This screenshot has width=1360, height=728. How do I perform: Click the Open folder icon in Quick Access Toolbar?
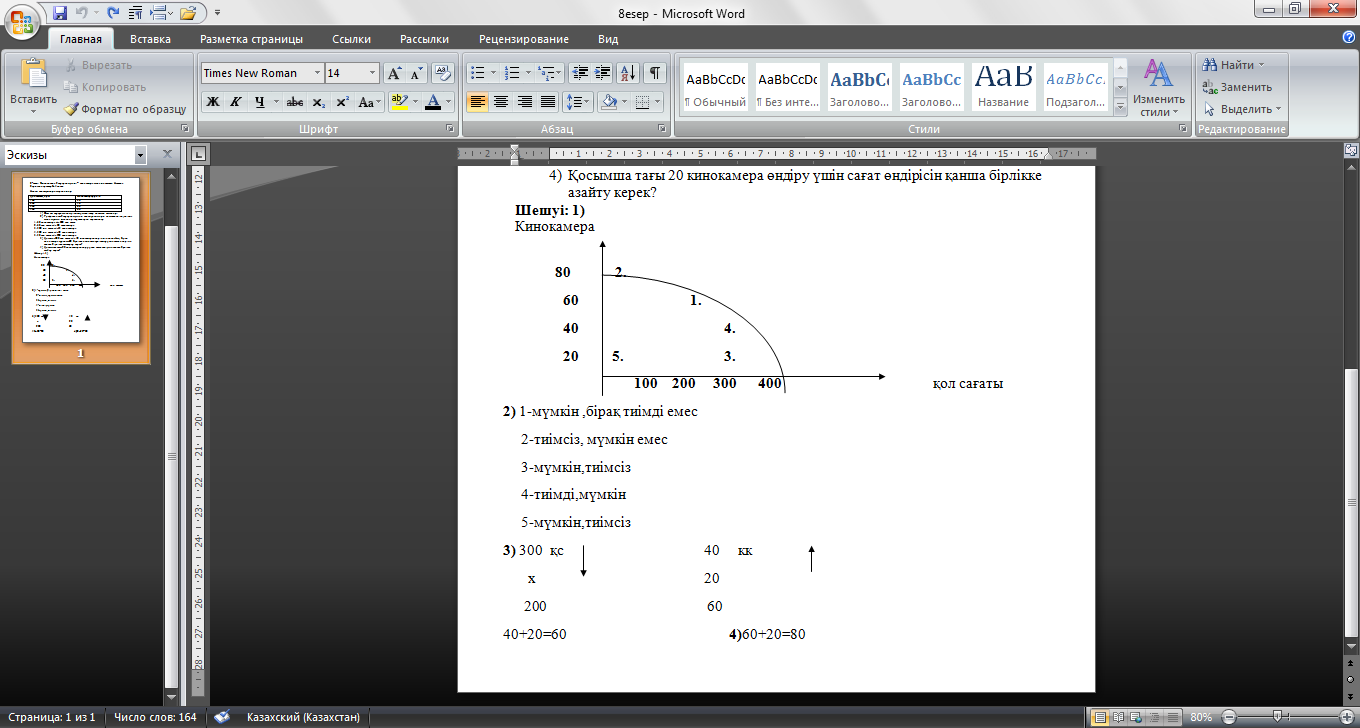pos(187,14)
